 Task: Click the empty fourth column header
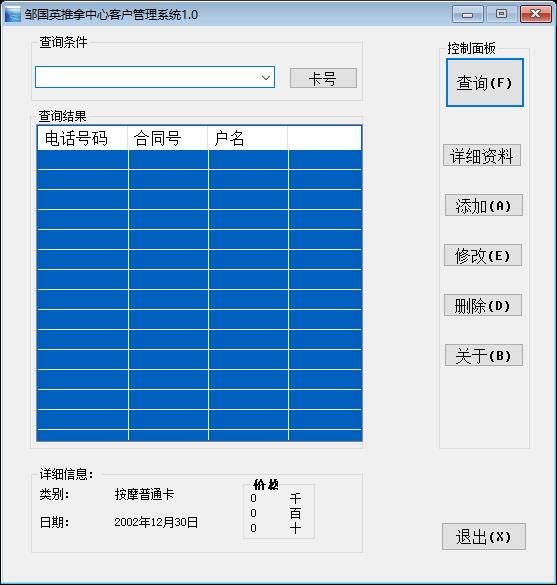(325, 138)
